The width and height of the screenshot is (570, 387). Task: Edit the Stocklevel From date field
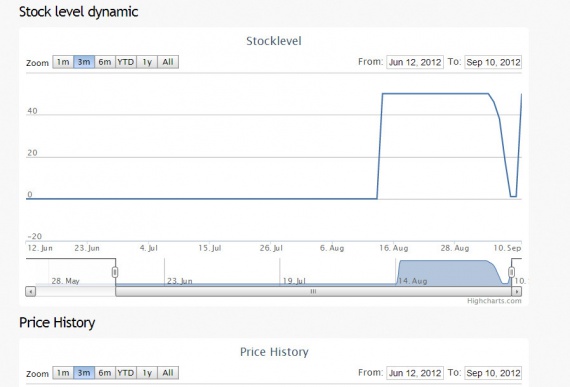pos(415,62)
